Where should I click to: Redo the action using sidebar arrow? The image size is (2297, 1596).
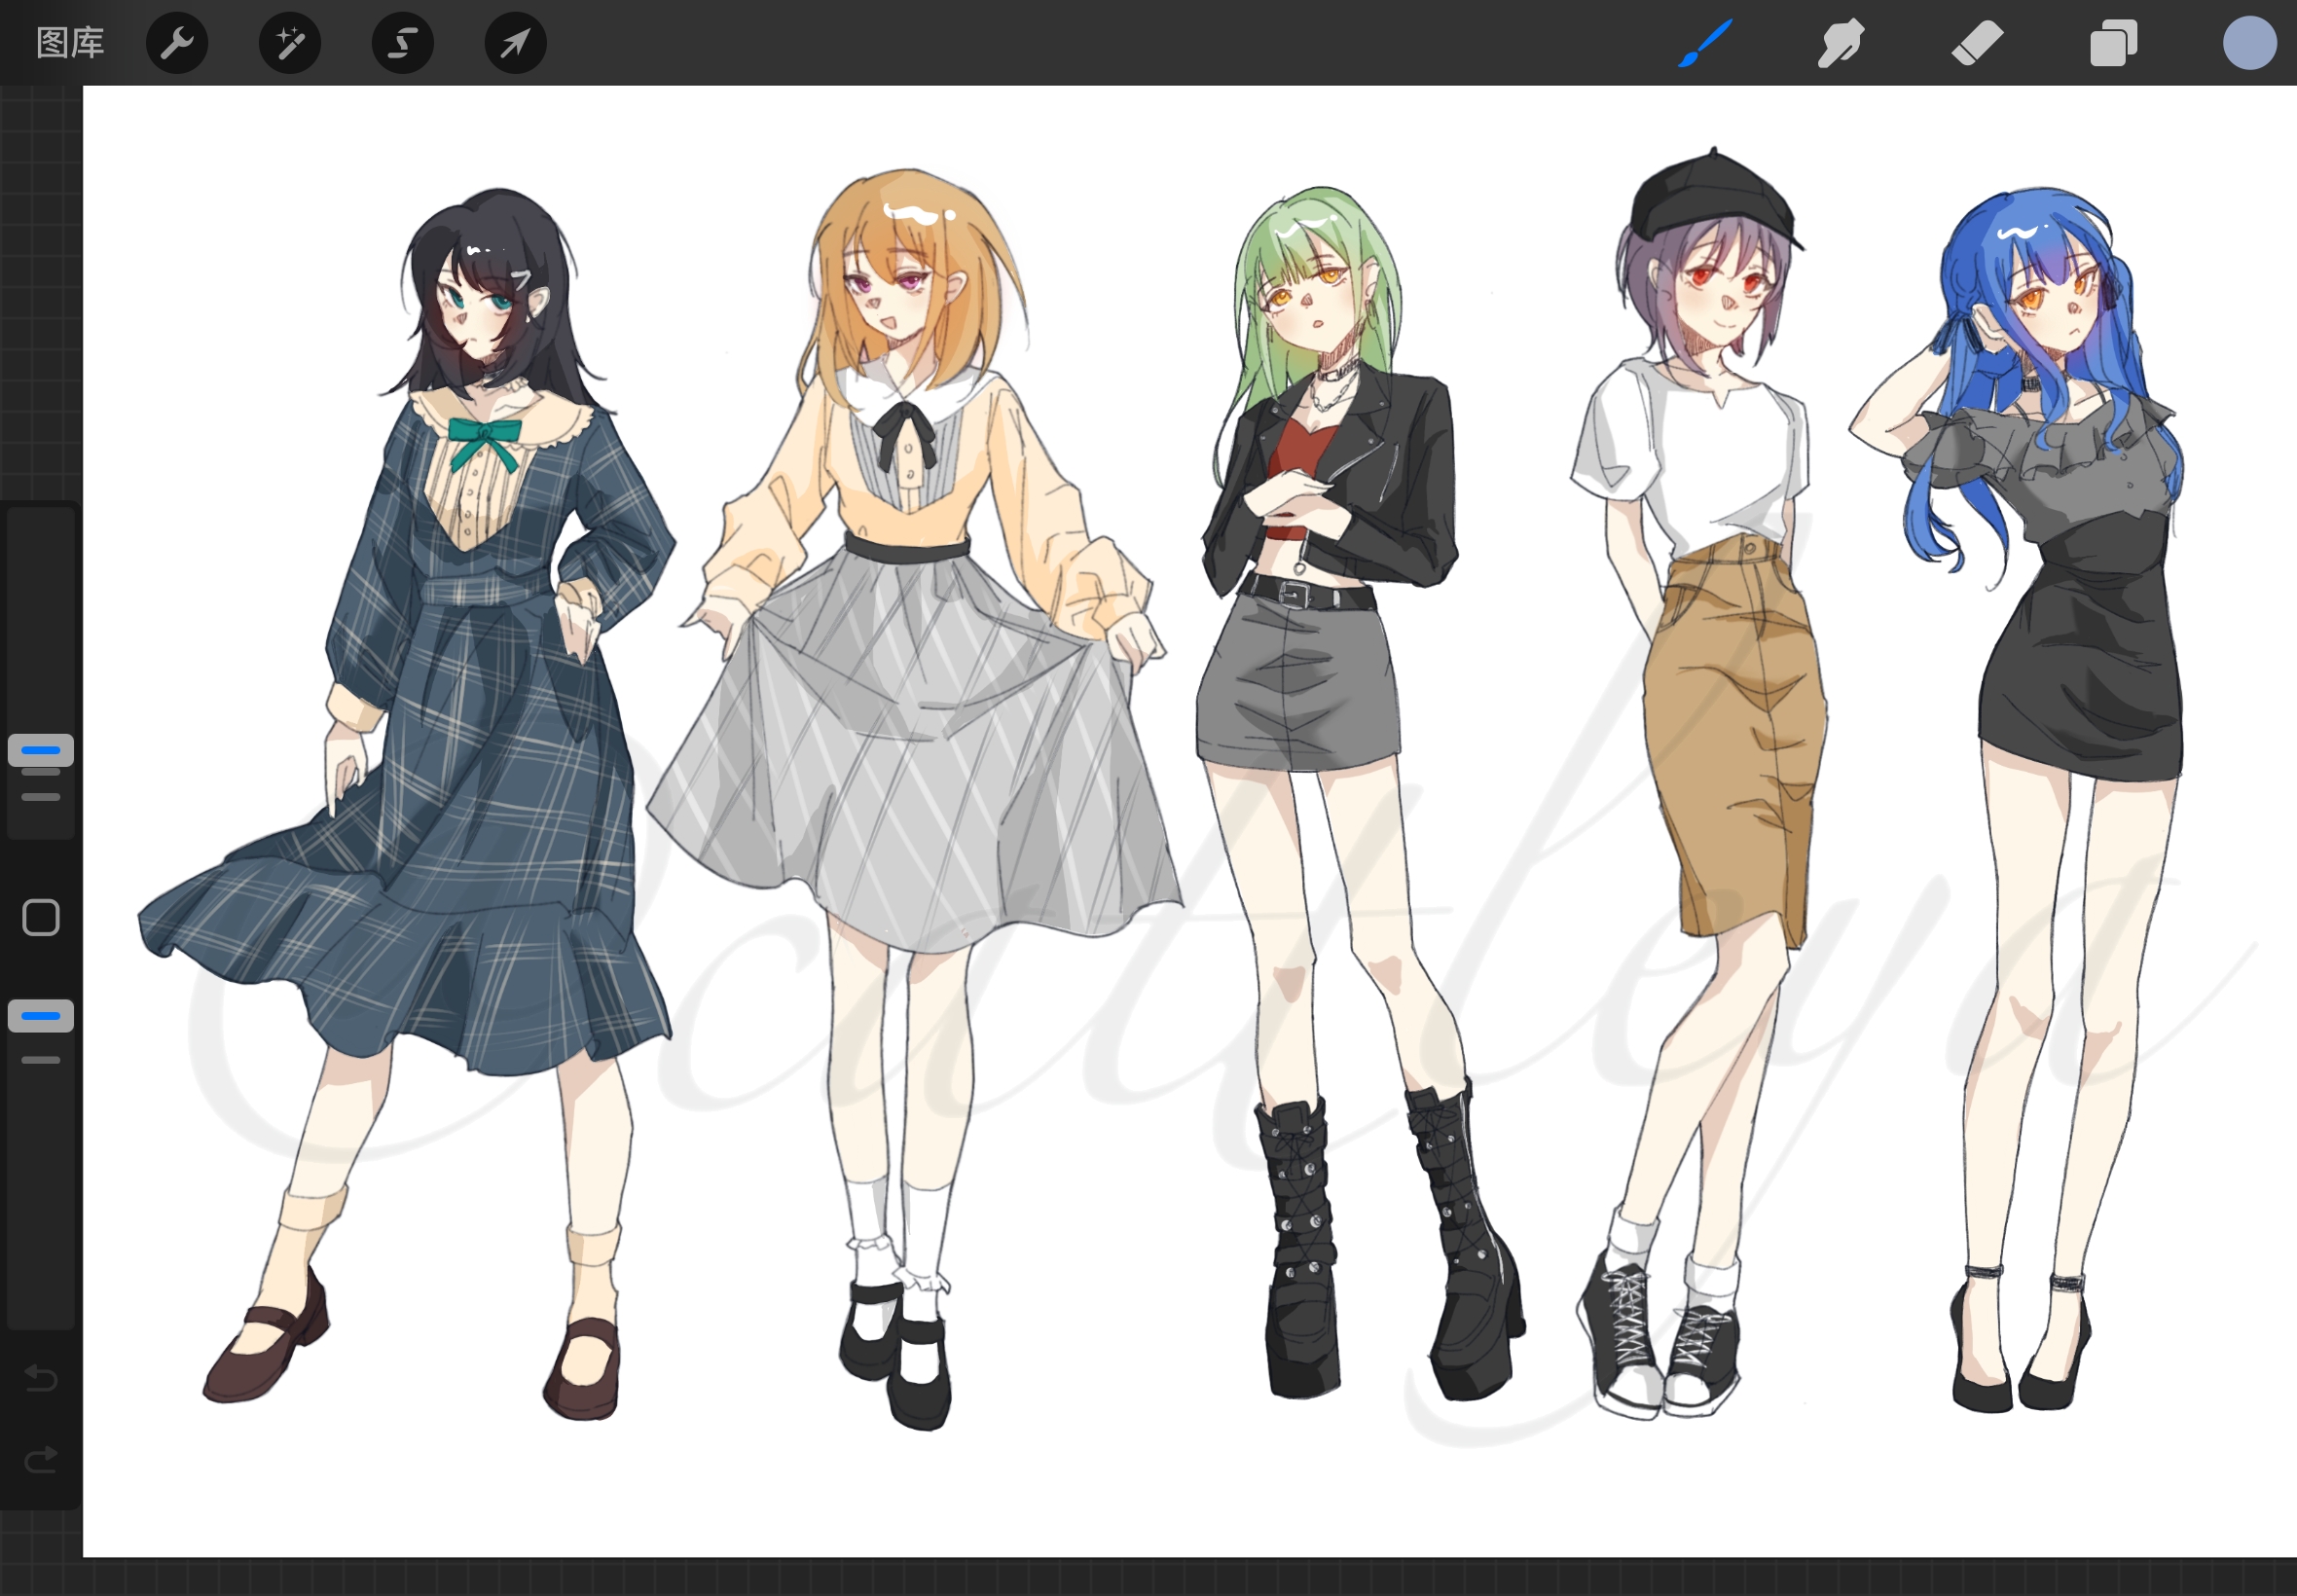coord(41,1461)
